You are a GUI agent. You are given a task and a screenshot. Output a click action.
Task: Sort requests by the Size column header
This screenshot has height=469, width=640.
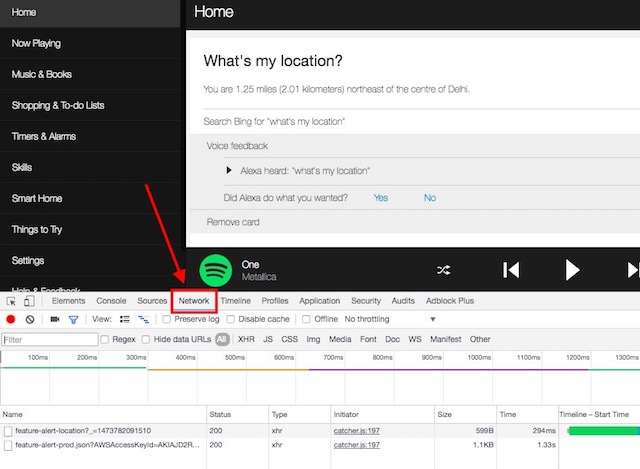[x=465, y=414]
